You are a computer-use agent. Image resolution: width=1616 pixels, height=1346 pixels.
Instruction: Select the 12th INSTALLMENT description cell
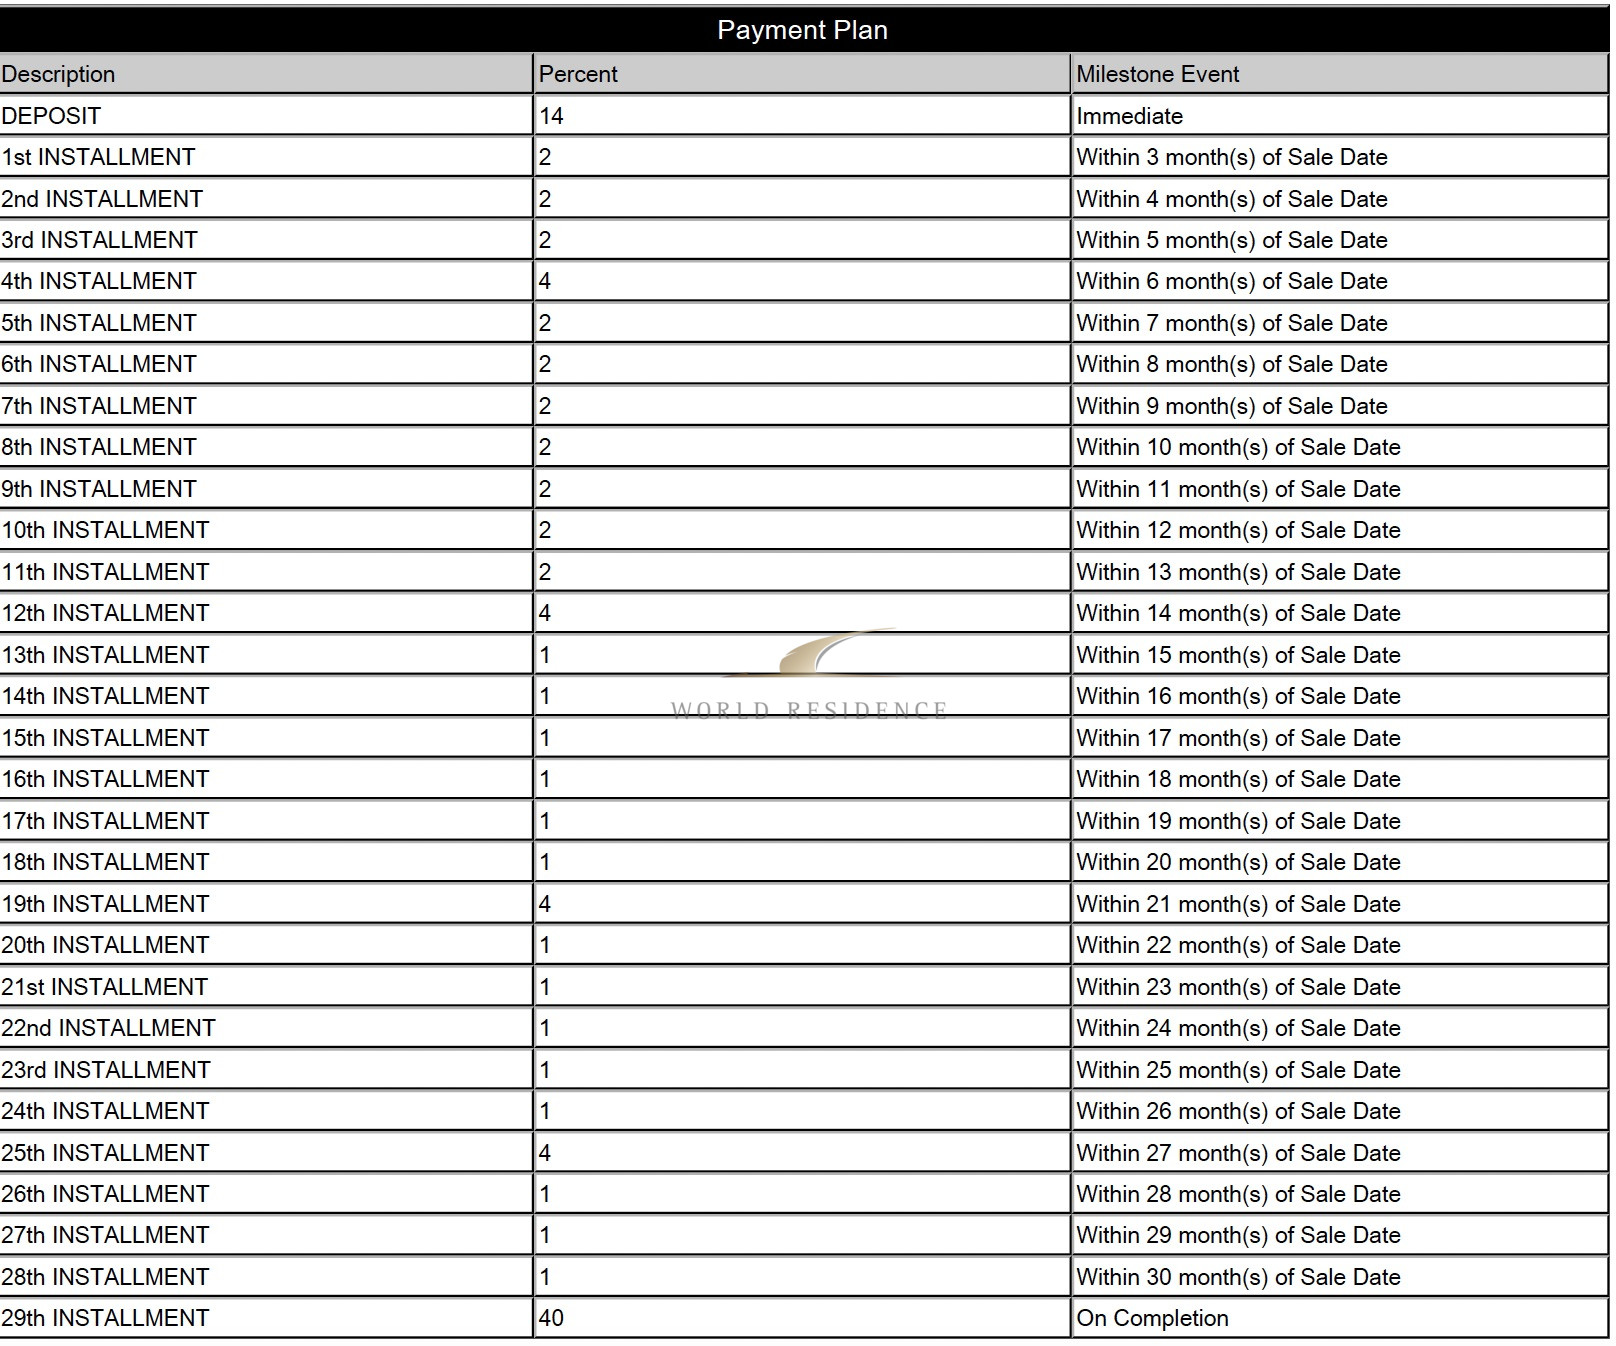click(x=266, y=613)
